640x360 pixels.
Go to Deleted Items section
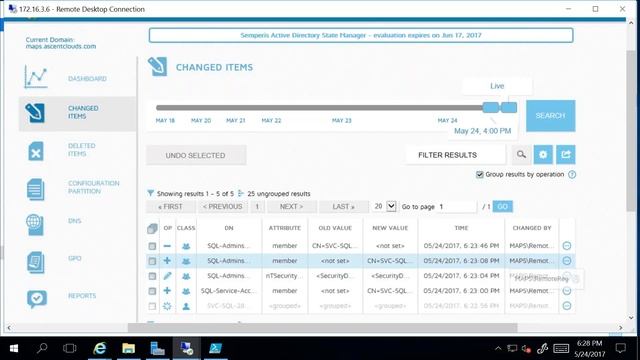[x=82, y=150]
